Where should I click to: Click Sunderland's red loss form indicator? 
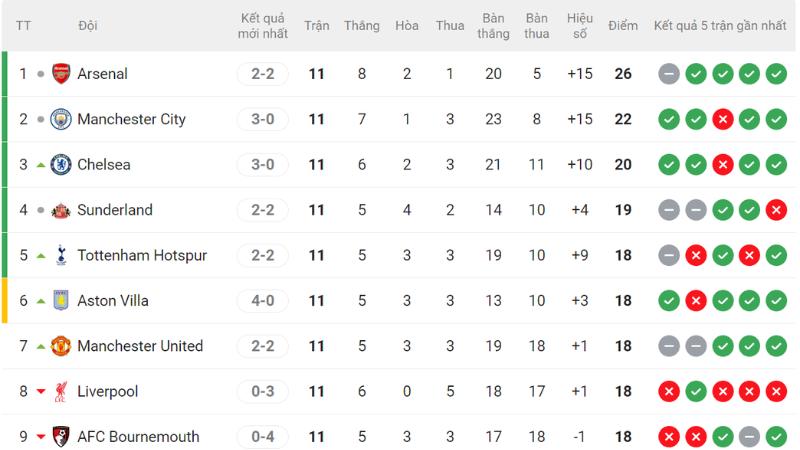click(x=776, y=210)
